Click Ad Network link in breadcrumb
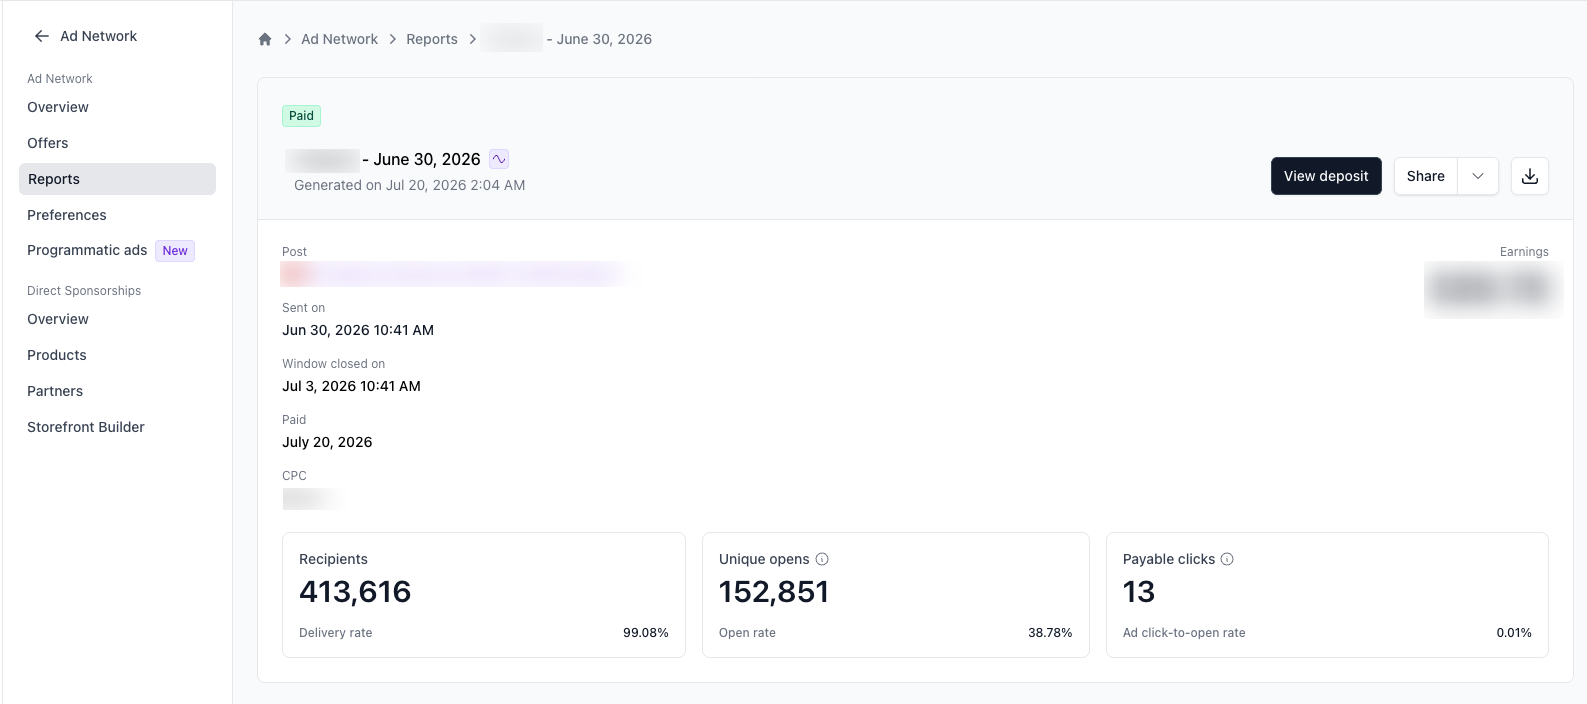Screen dimensions: 1587x704 [340, 39]
